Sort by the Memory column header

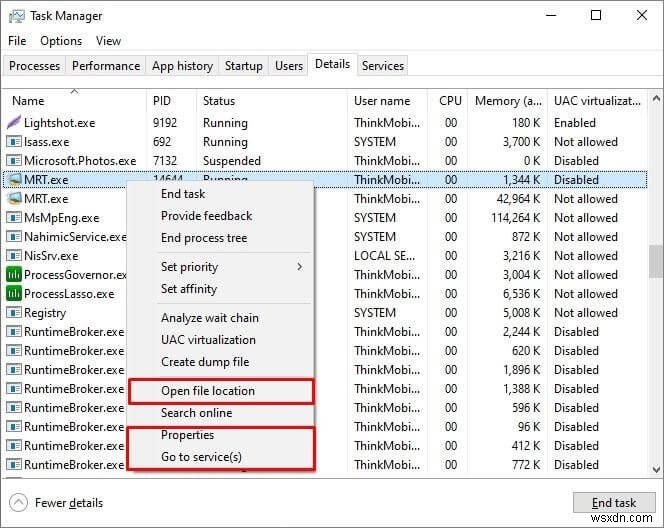(x=507, y=101)
